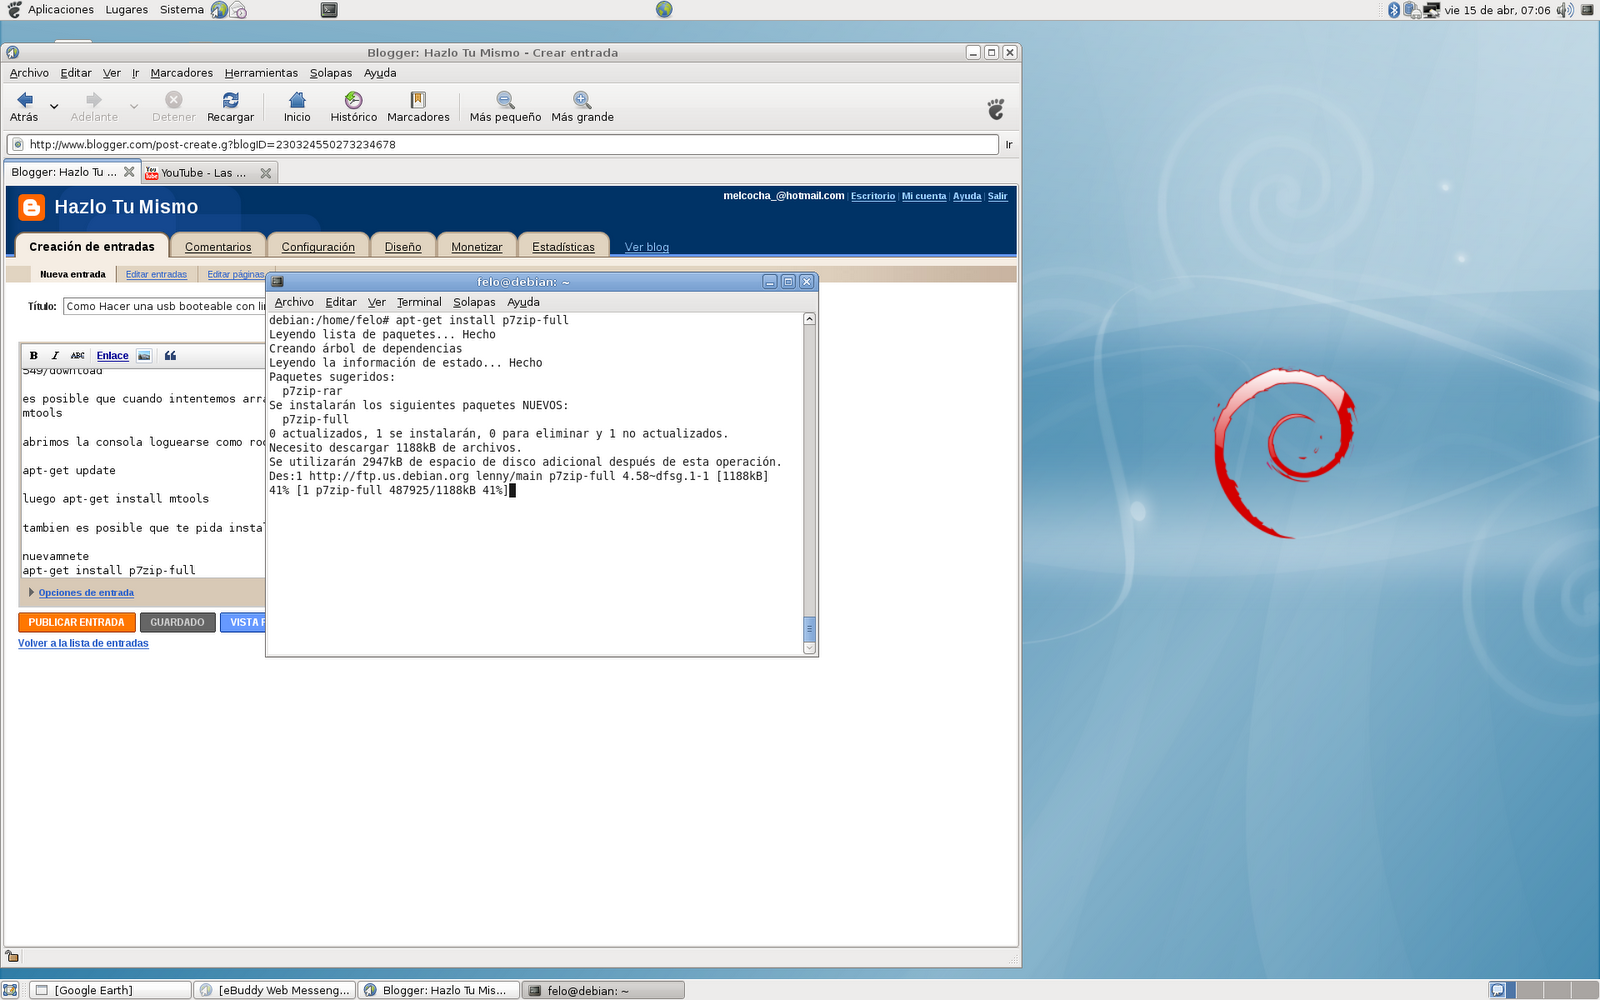Open the Escritorio link
1600x1000 pixels.
pyautogui.click(x=873, y=196)
